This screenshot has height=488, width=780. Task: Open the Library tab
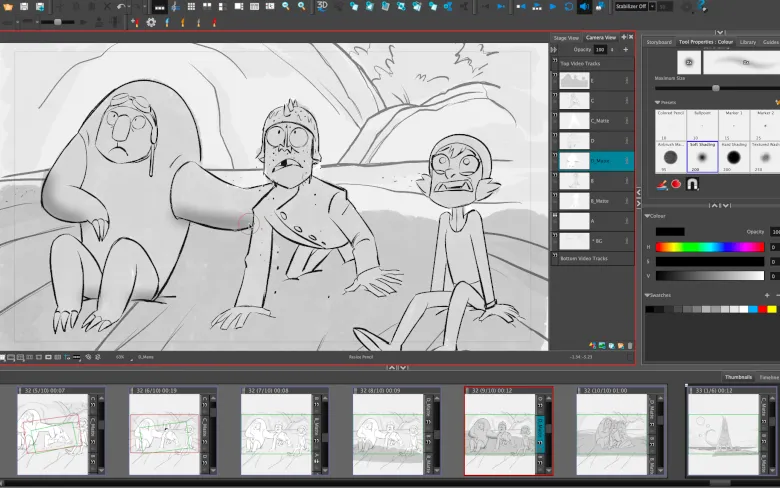pos(748,42)
